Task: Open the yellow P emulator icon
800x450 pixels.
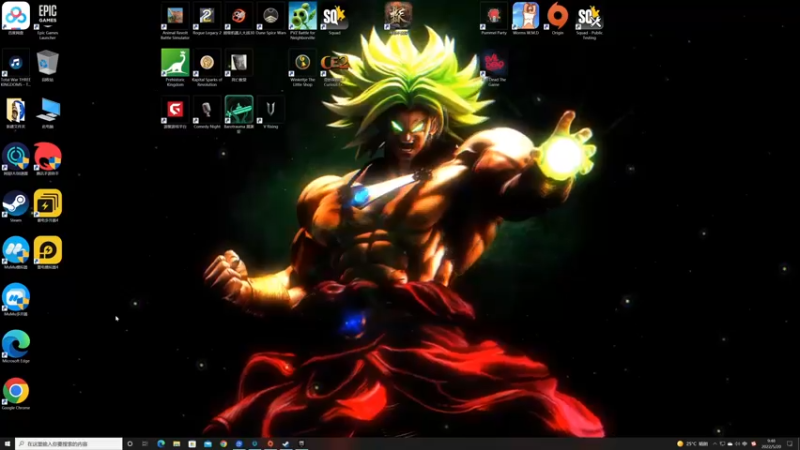Action: 47,253
